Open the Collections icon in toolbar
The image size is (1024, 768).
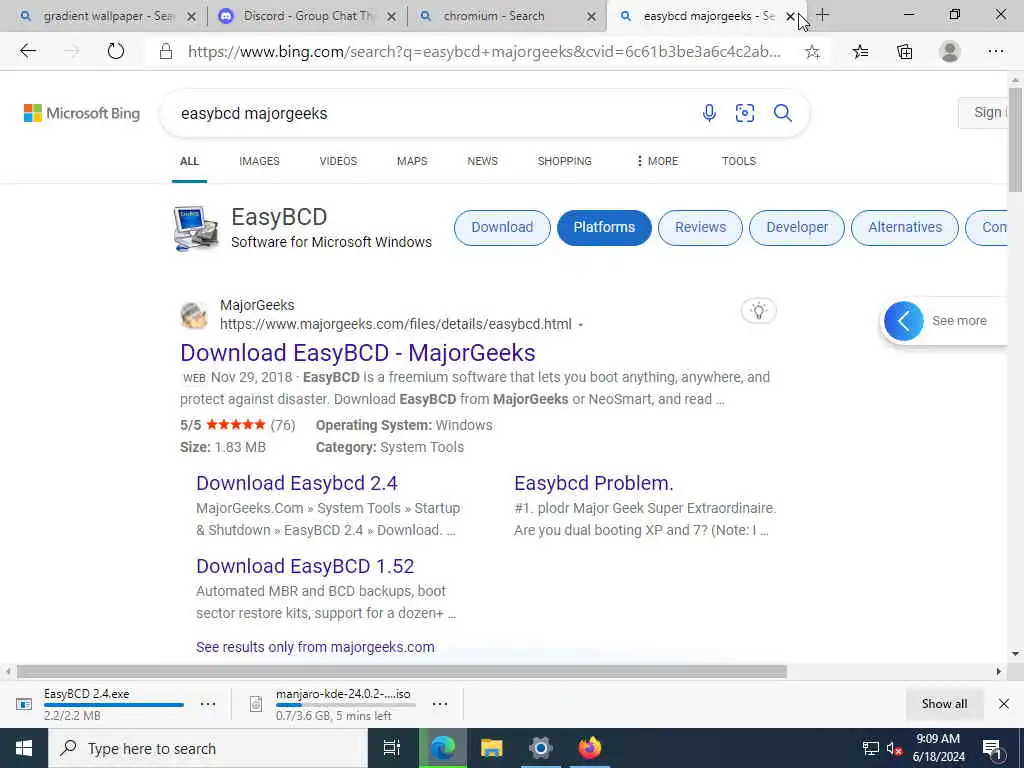click(904, 52)
